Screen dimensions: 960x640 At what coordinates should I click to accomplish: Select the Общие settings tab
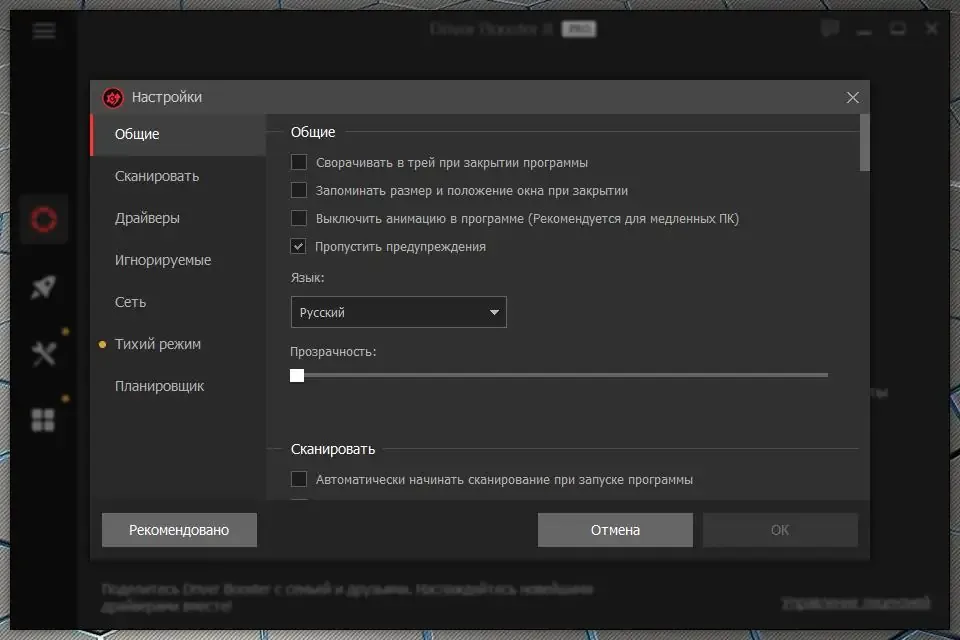(x=178, y=134)
